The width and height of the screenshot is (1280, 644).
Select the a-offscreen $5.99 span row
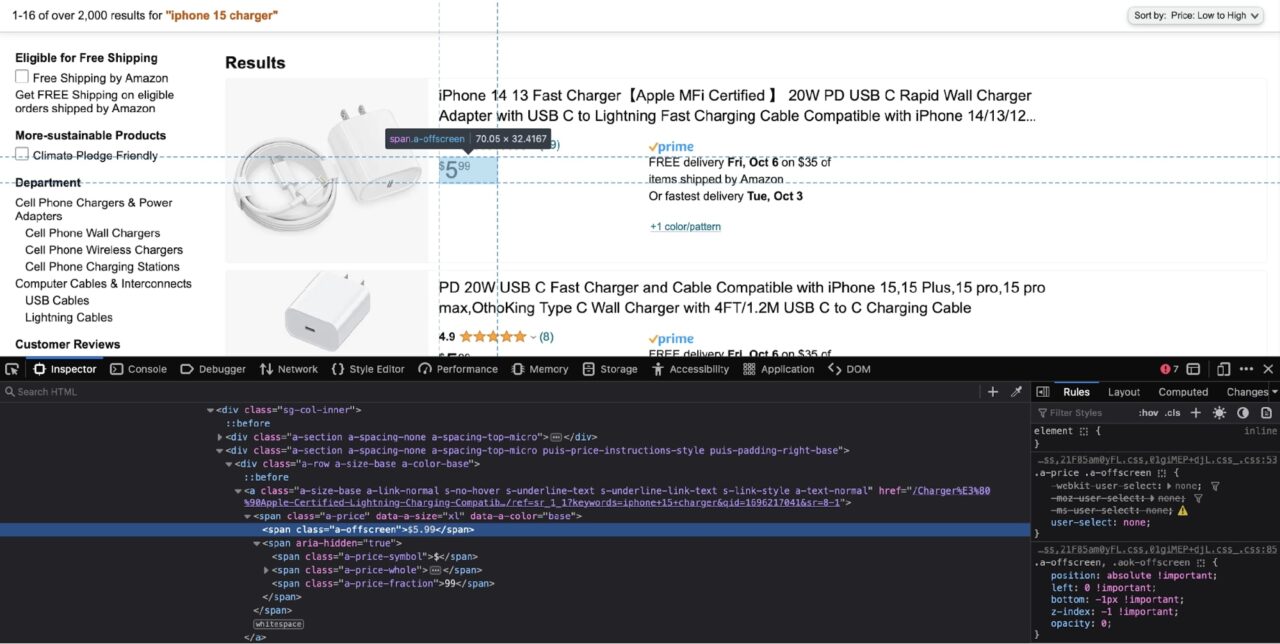(x=515, y=530)
